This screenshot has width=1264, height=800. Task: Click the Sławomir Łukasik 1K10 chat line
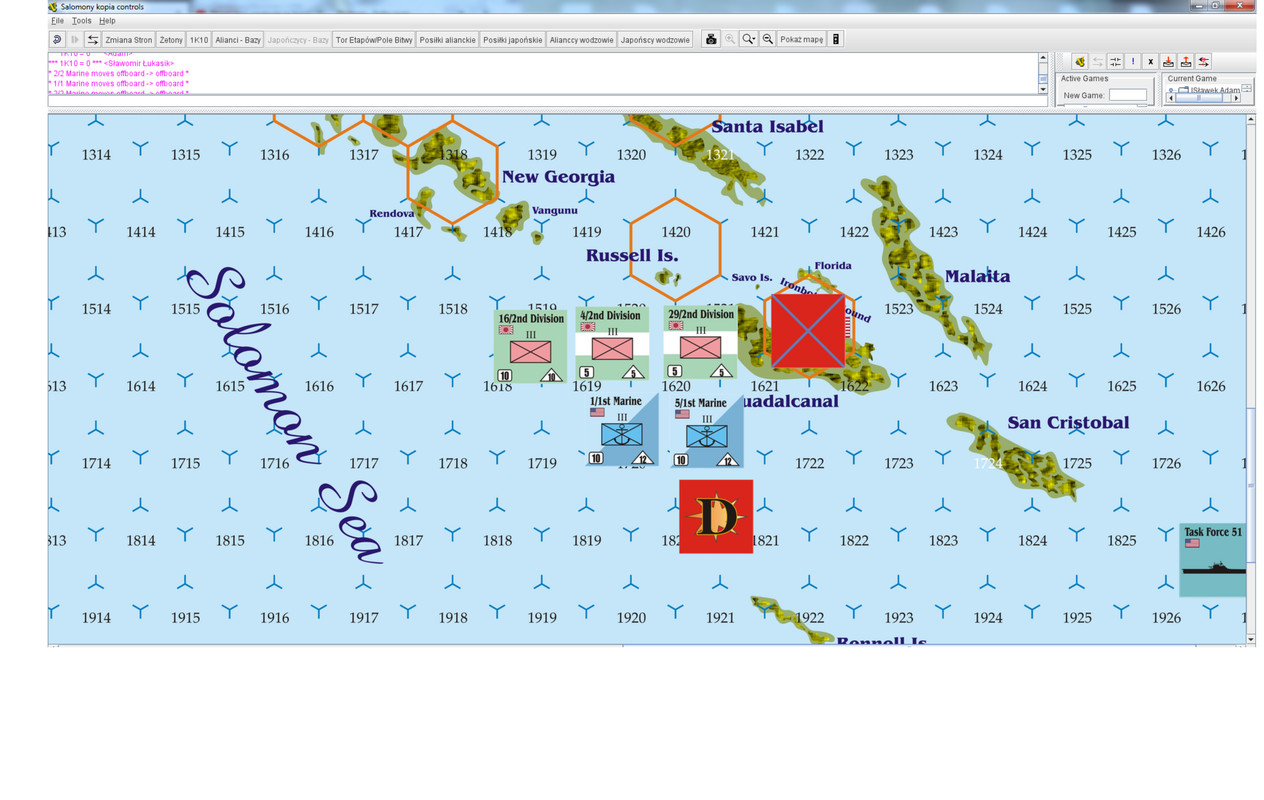tap(111, 63)
